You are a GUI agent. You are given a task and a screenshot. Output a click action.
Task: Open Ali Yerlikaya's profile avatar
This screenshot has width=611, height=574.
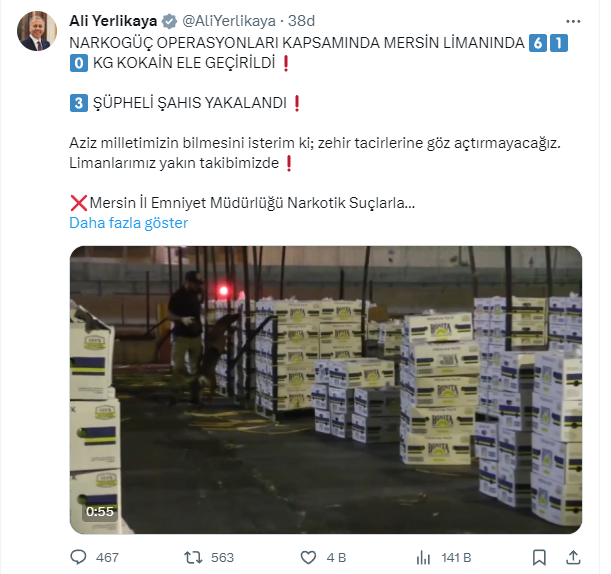37,31
